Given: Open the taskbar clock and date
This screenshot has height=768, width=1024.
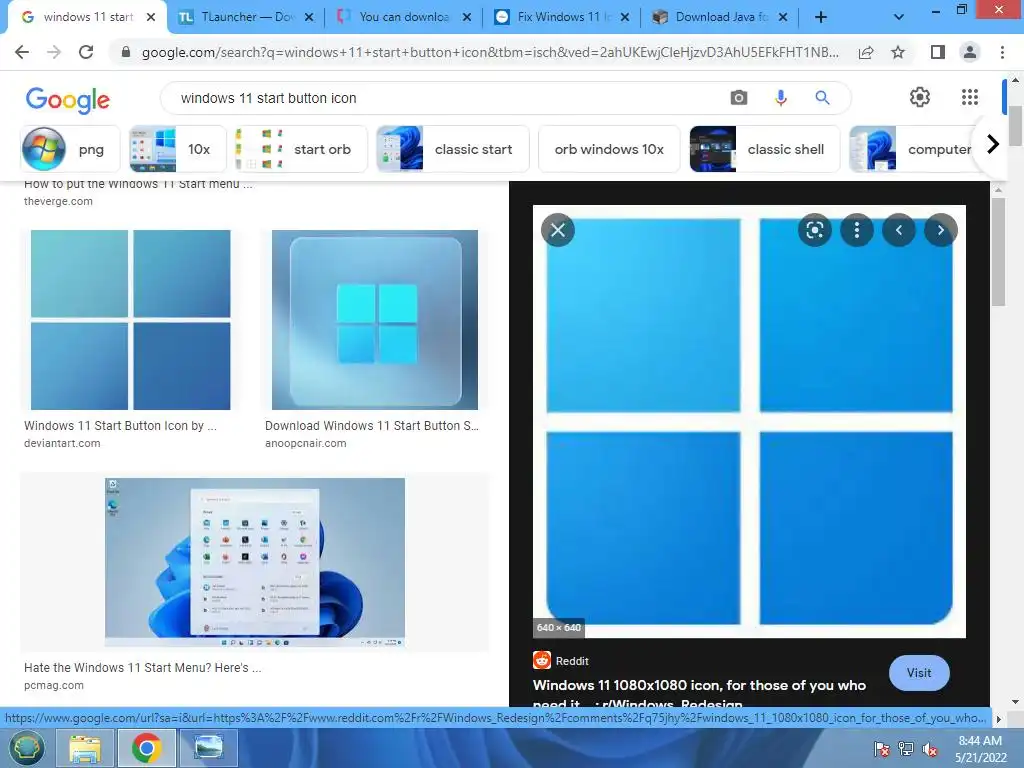Looking at the screenshot, I should [x=980, y=749].
